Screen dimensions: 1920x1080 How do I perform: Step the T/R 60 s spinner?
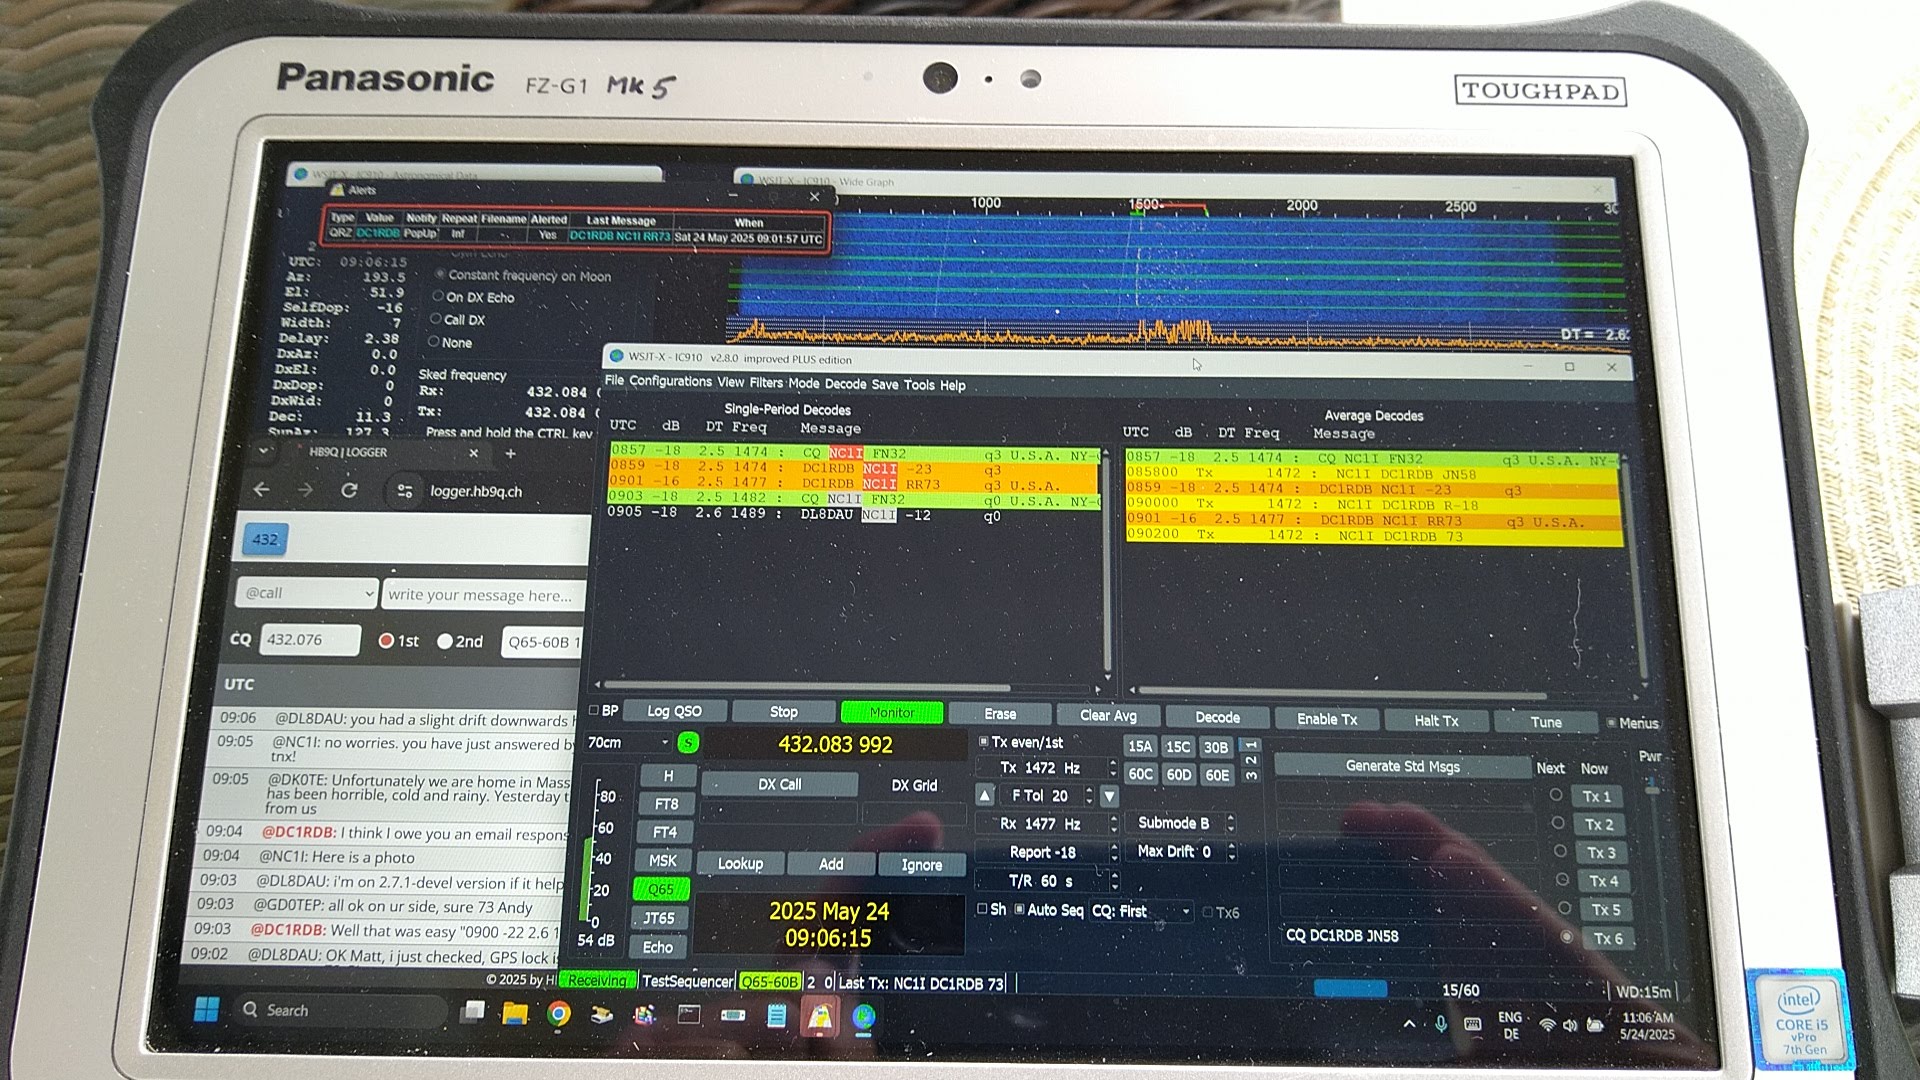(x=1114, y=881)
